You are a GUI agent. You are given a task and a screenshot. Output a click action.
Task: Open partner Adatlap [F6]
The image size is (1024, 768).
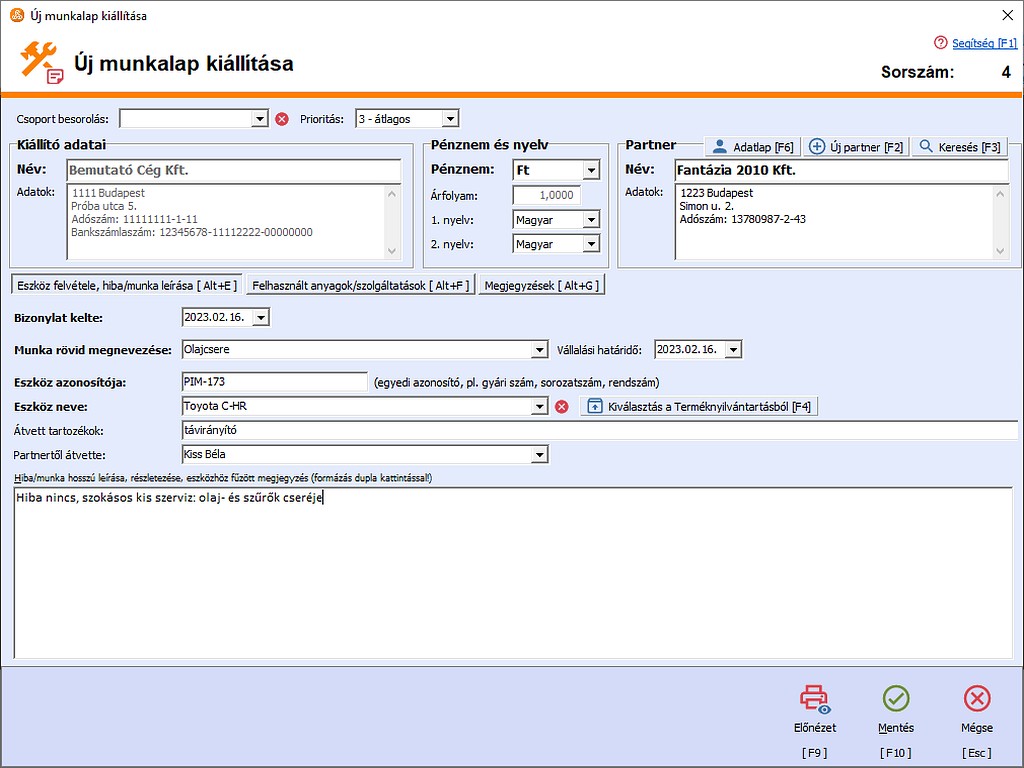coord(753,147)
